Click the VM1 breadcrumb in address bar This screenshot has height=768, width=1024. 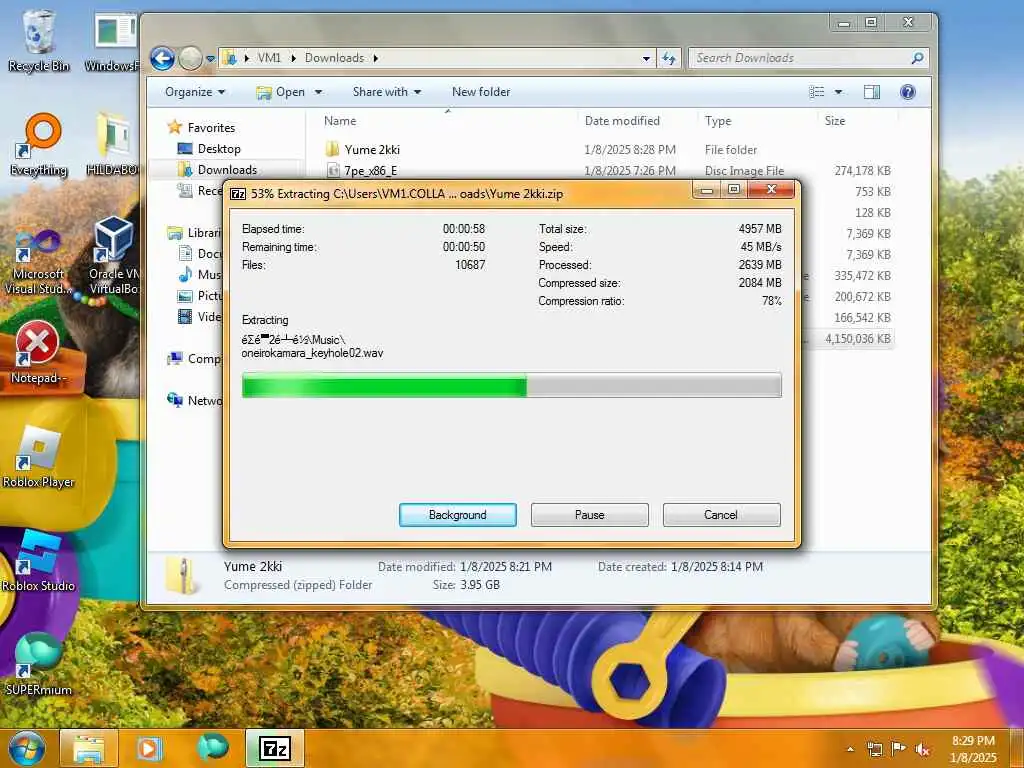click(x=269, y=58)
